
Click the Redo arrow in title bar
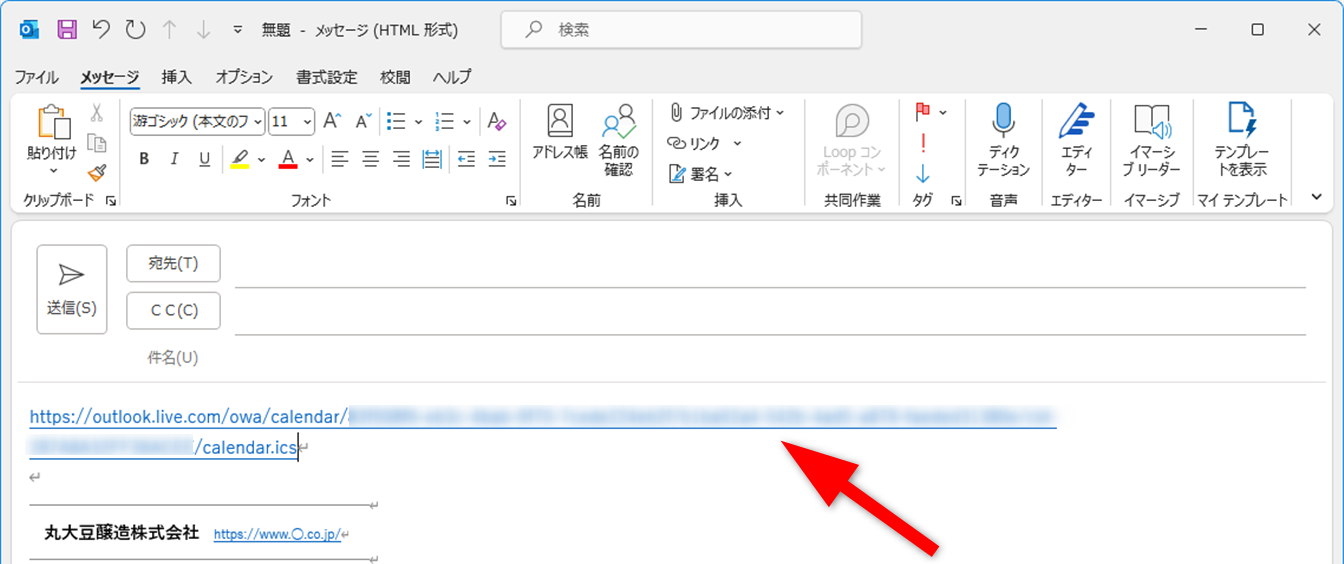click(135, 30)
